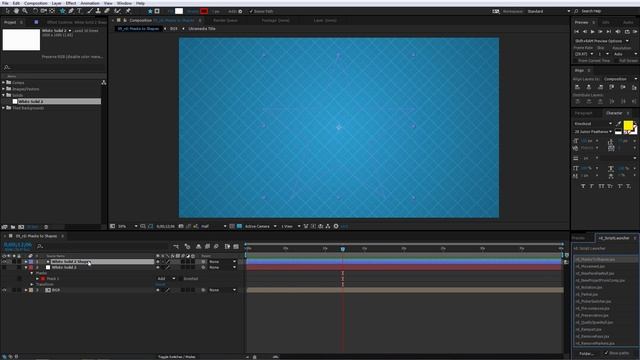The image size is (640, 360).
Task: Select the Pan Behind anchor point tool
Action: [52, 11]
